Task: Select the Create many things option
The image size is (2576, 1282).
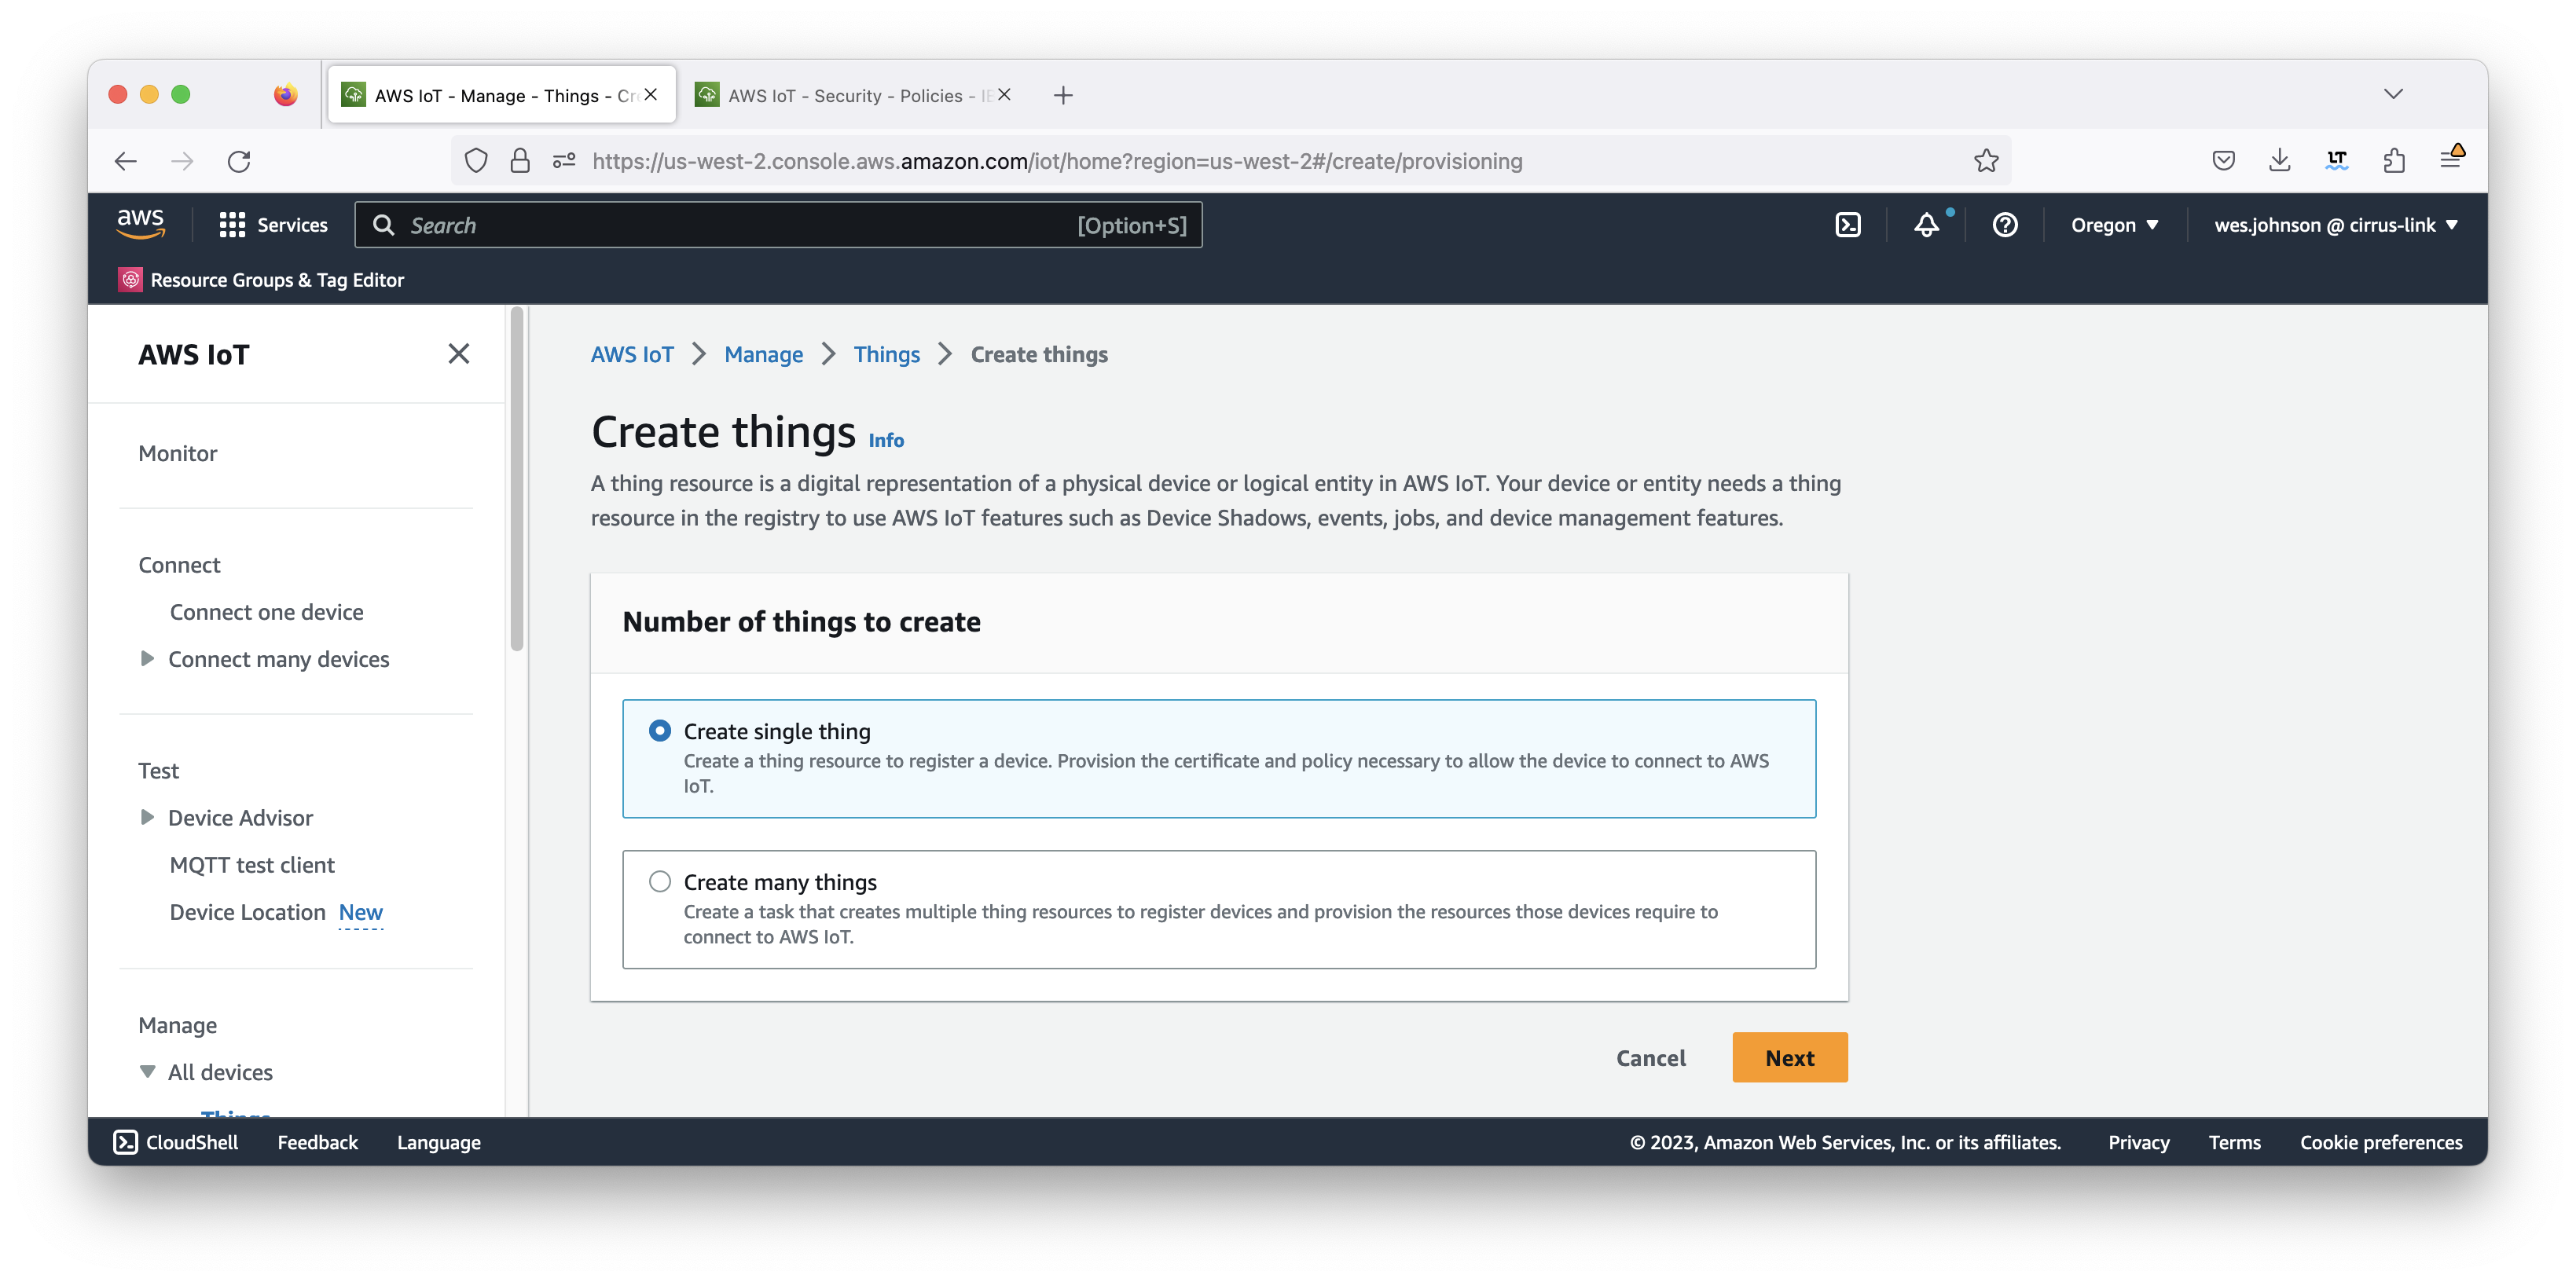Action: pos(1219,909)
